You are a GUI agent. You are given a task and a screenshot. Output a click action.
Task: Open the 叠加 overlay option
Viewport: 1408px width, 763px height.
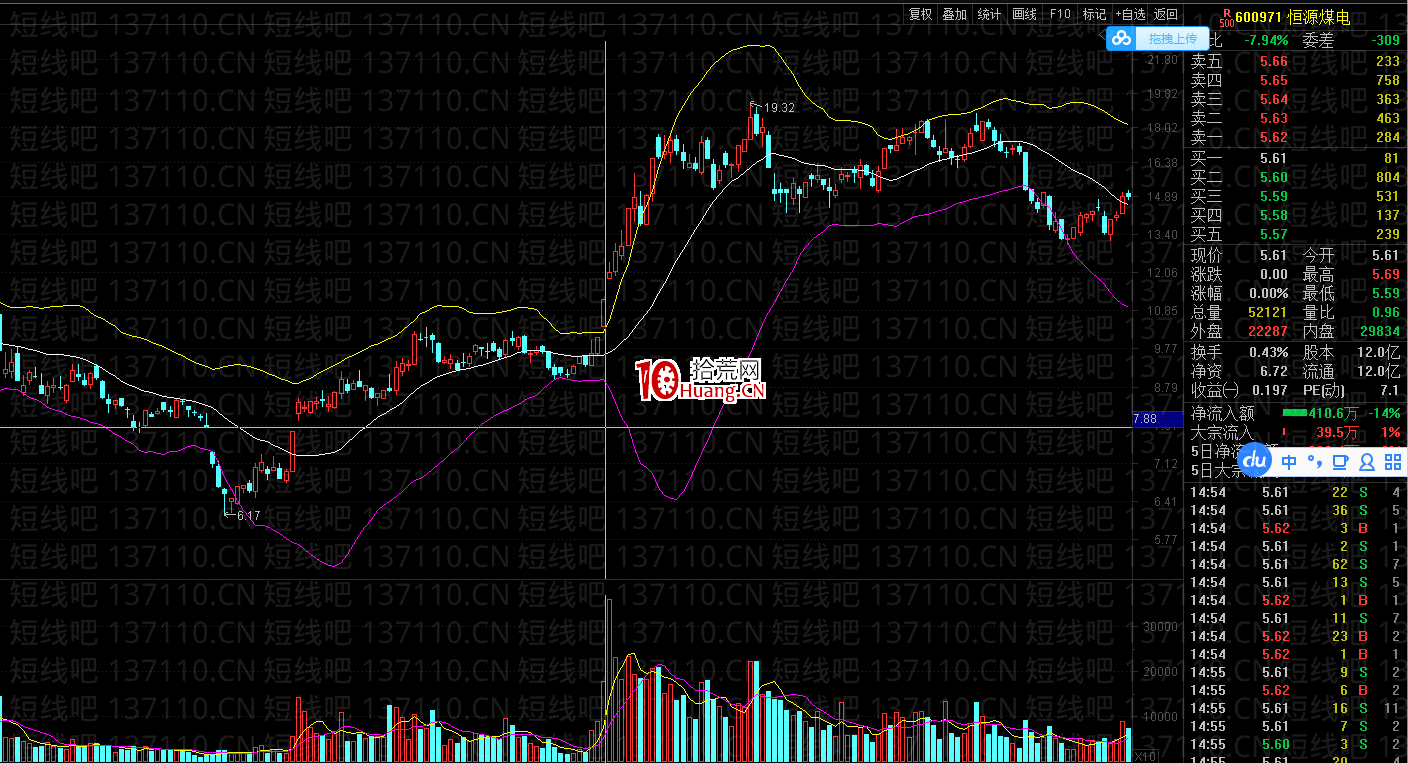click(955, 14)
